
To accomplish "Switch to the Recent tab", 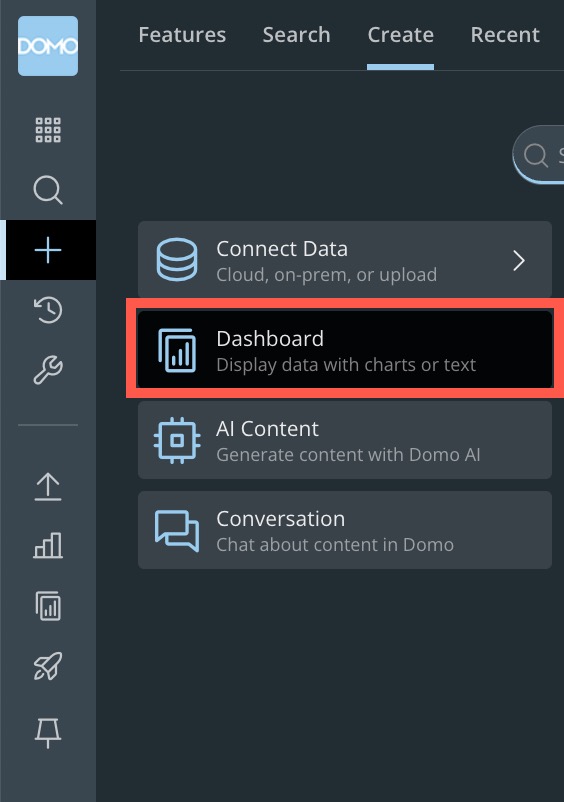I will click(505, 35).
